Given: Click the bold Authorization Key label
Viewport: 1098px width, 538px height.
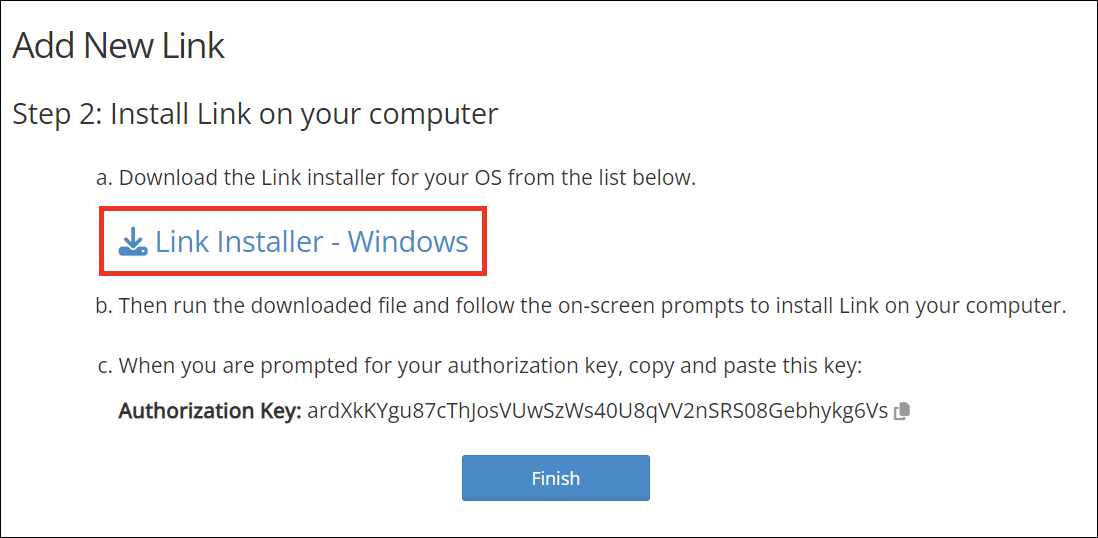Looking at the screenshot, I should pos(209,411).
